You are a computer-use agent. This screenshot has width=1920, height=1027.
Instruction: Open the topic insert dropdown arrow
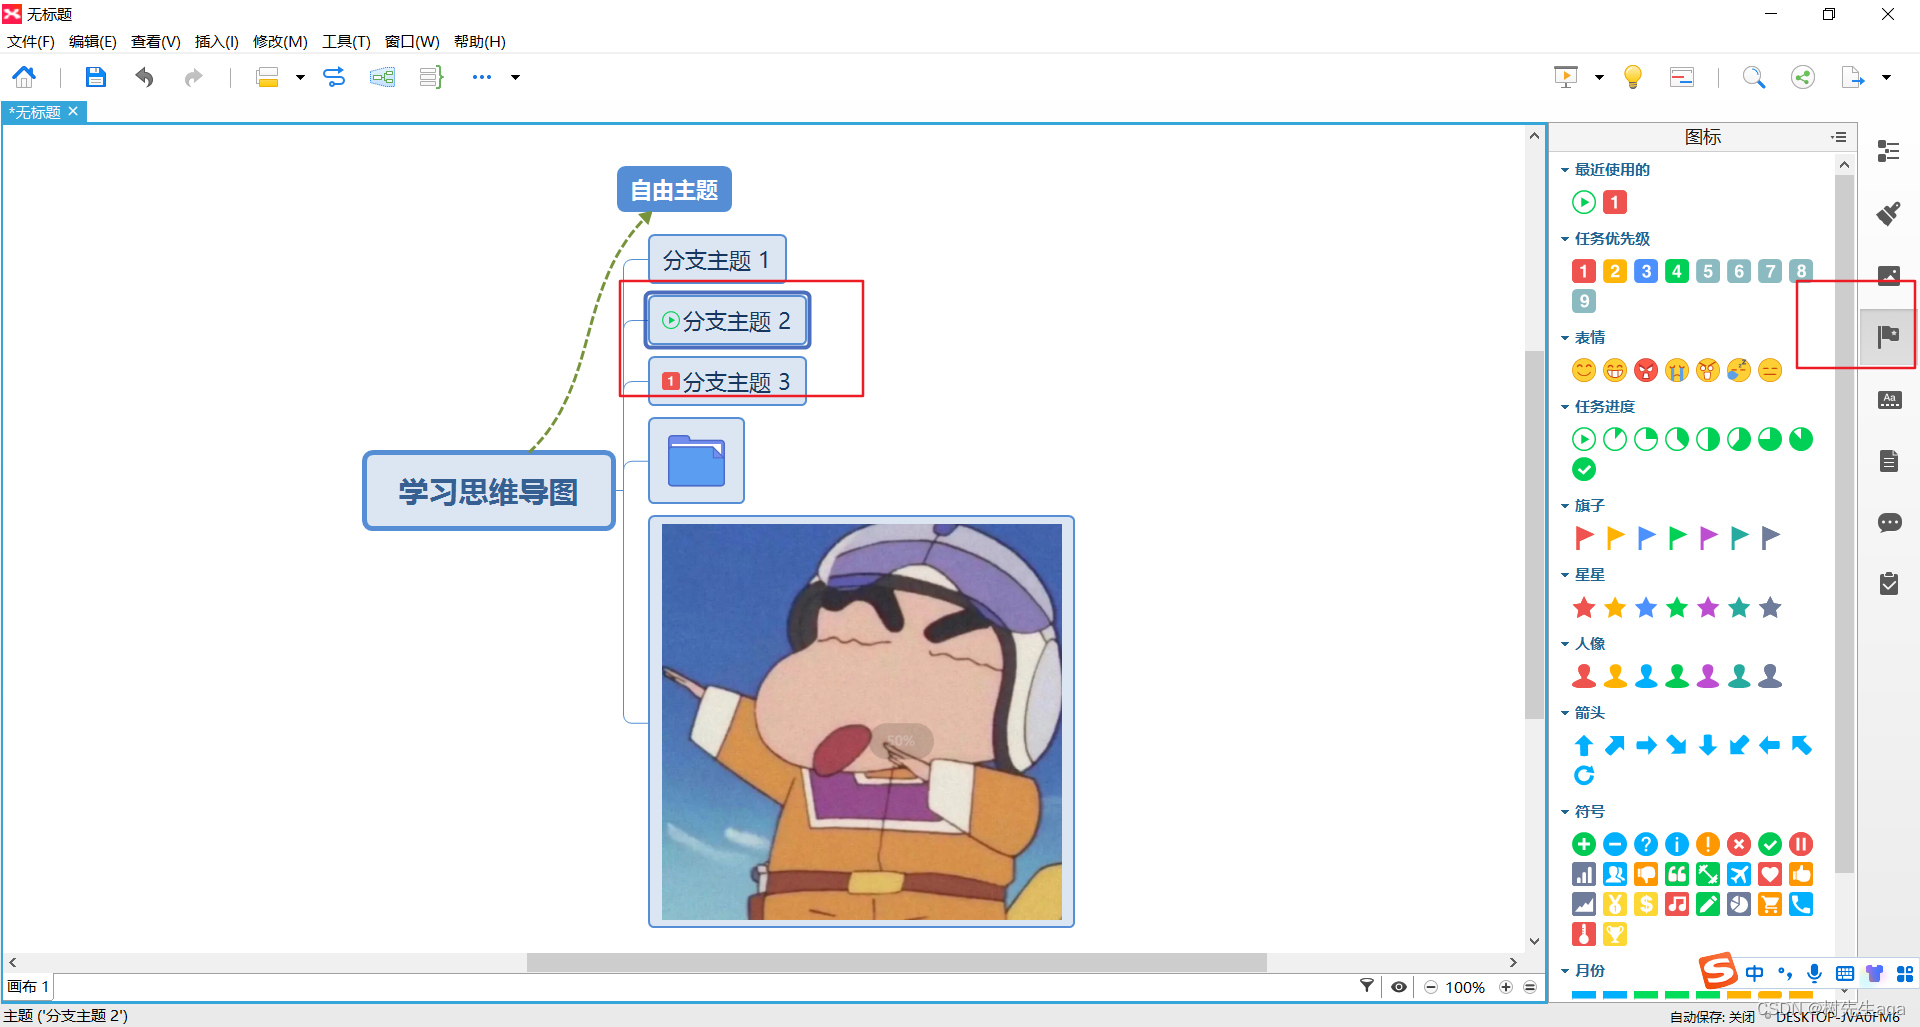coord(300,77)
